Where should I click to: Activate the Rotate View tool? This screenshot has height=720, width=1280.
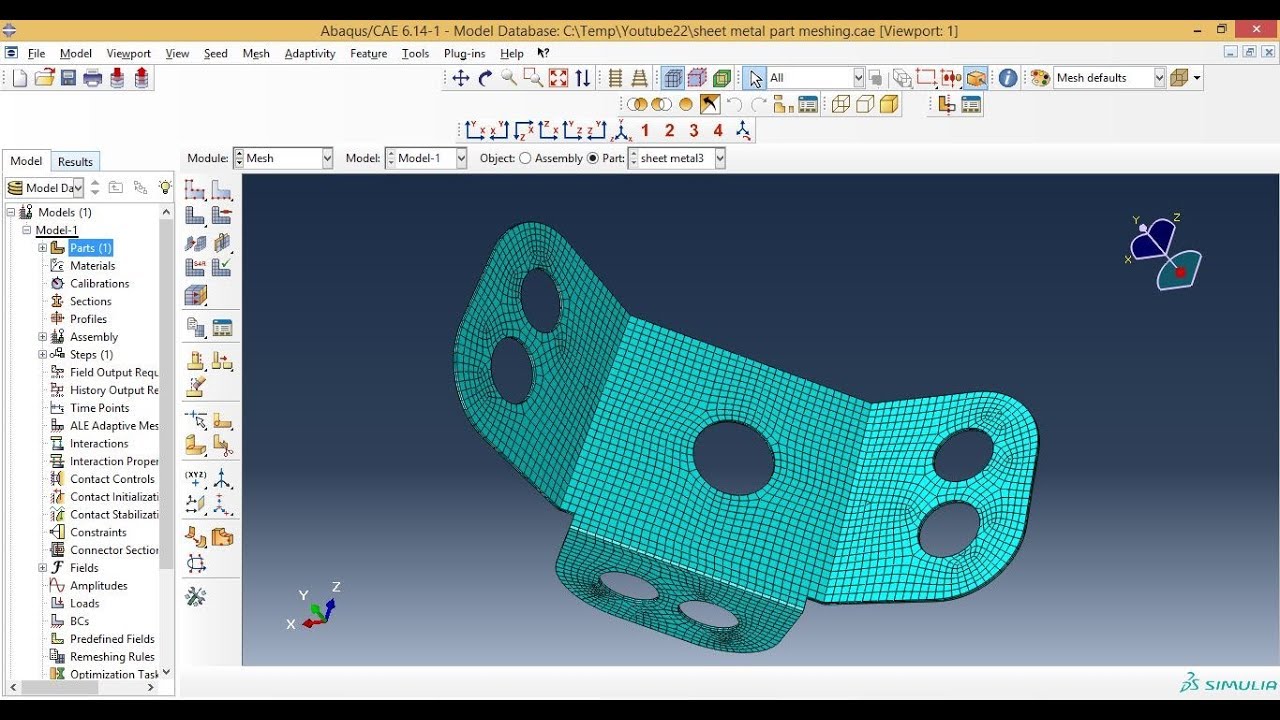pyautogui.click(x=485, y=78)
